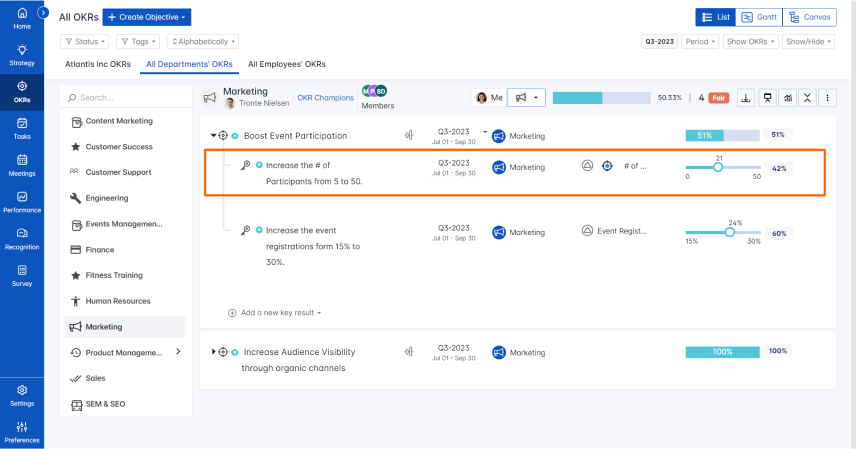Screen dimensions: 856x449
Task: Open the Add a new key result dropdown
Action: pos(275,313)
